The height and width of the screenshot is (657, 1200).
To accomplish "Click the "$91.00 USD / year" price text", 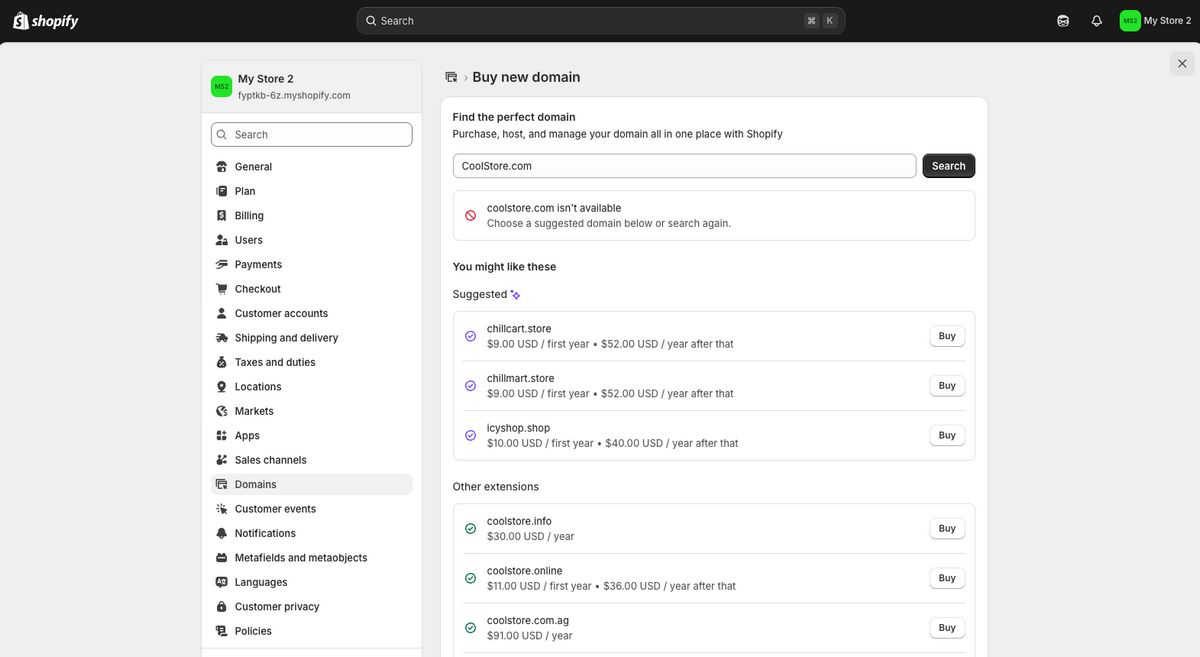I will click(530, 636).
